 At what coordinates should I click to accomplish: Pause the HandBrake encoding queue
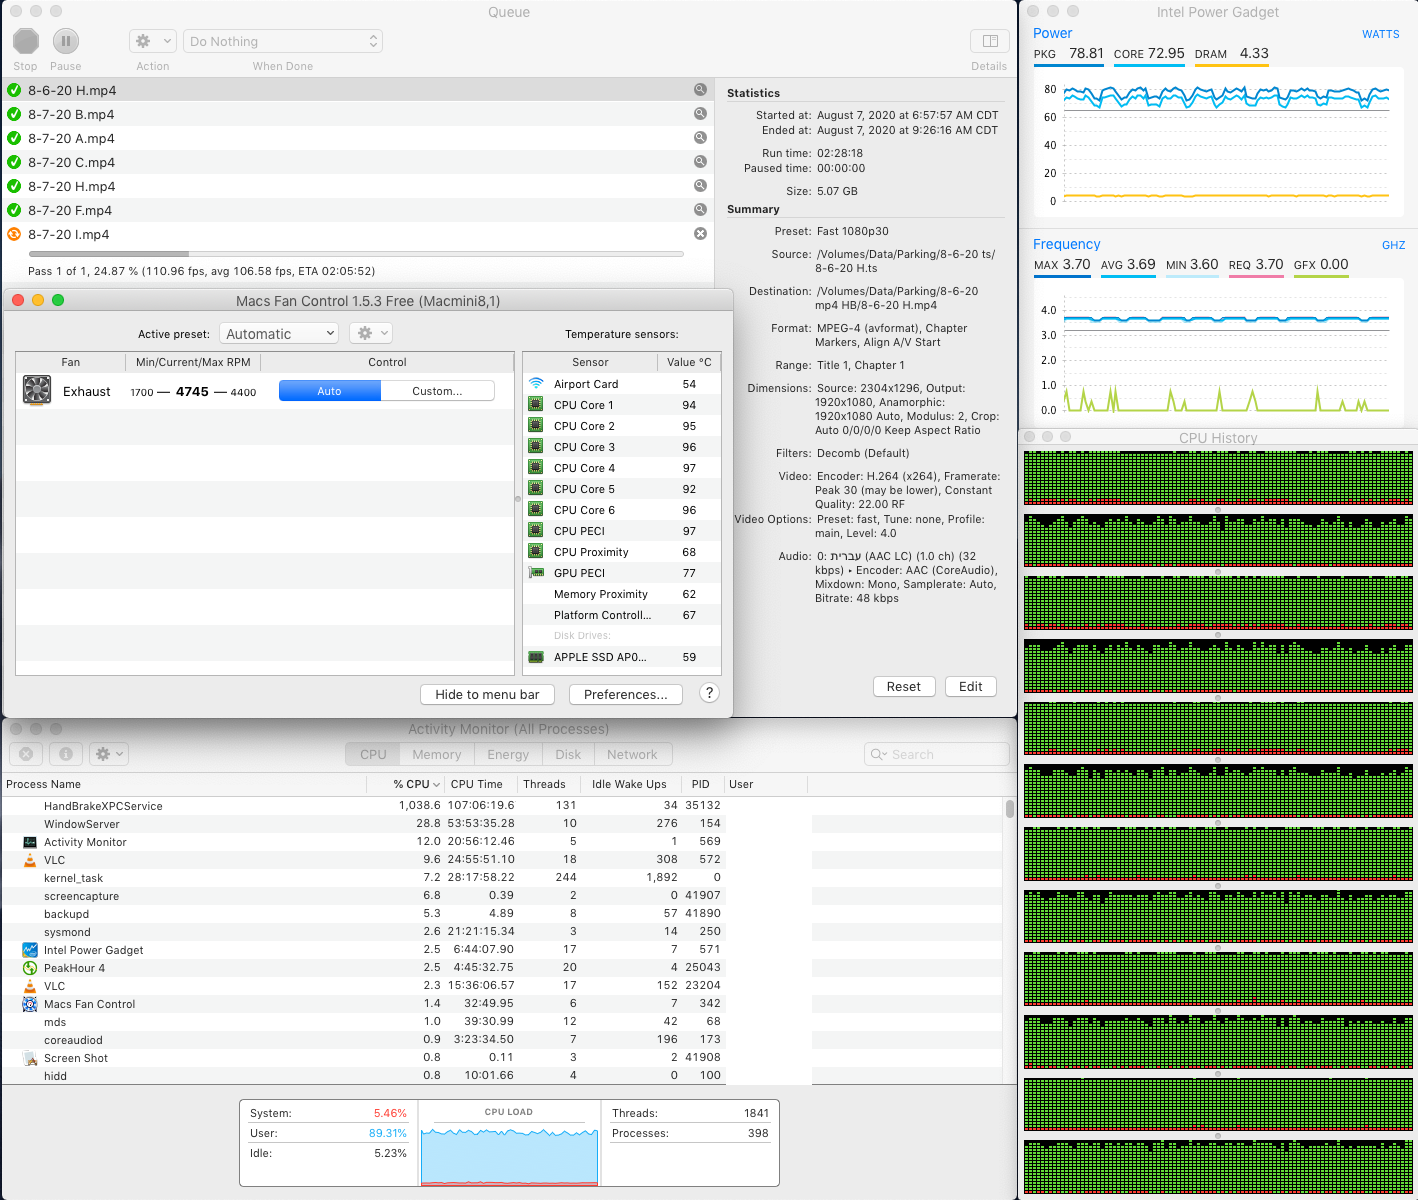66,41
